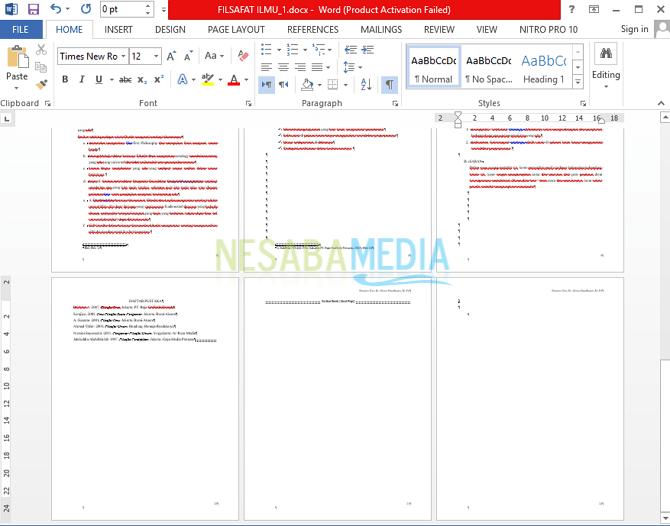Align paragraph text to the right
670x526 pixels.
point(300,67)
